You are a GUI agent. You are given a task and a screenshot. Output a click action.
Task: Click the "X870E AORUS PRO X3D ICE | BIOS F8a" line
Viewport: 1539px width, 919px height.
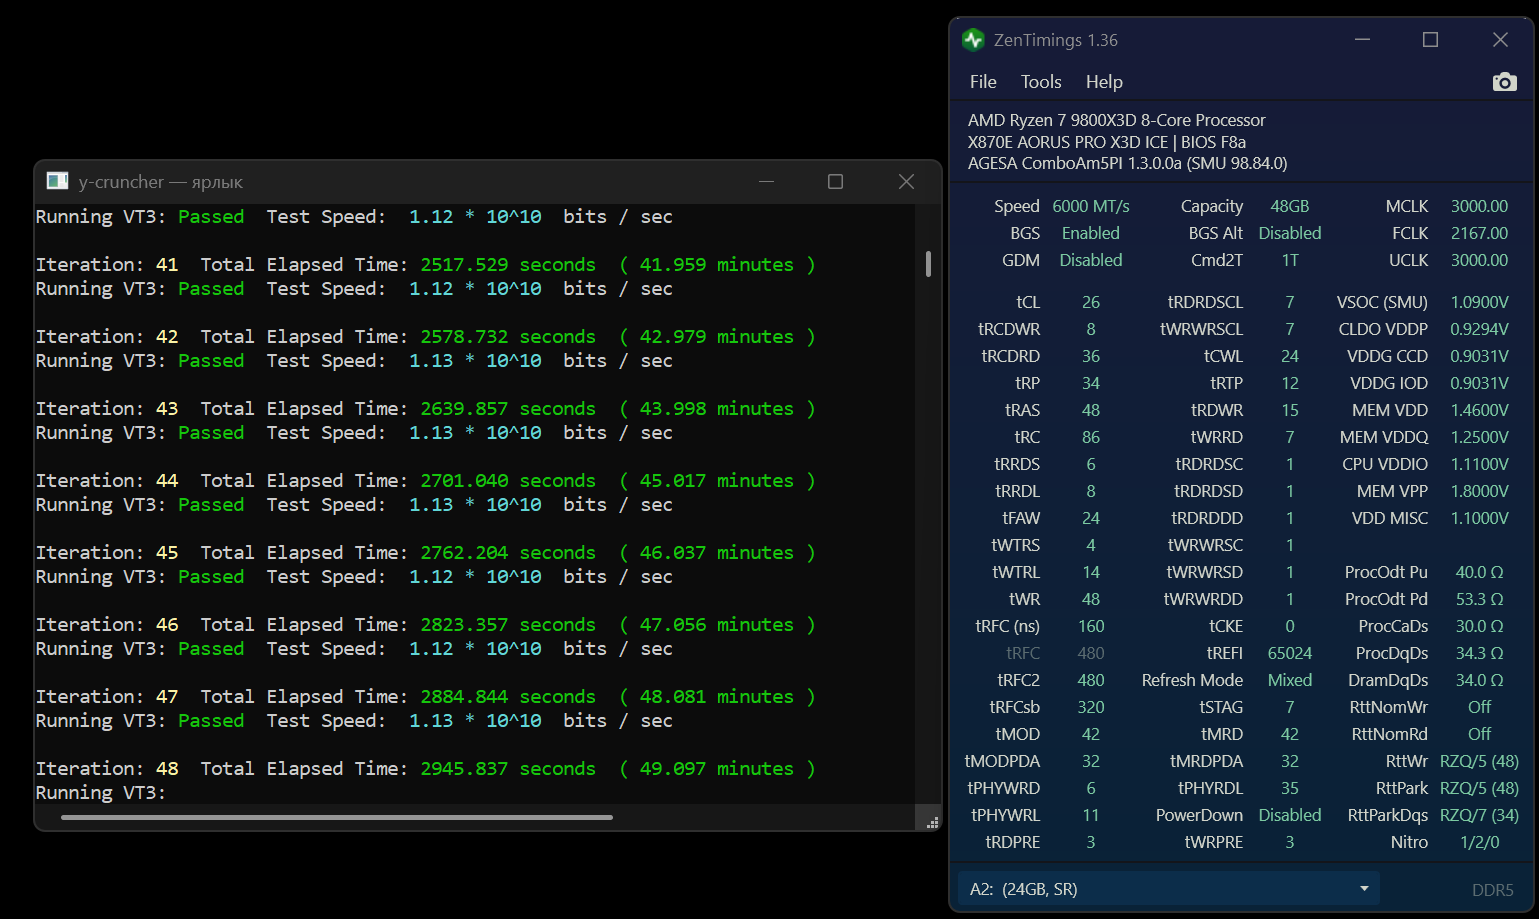[x=1107, y=142]
